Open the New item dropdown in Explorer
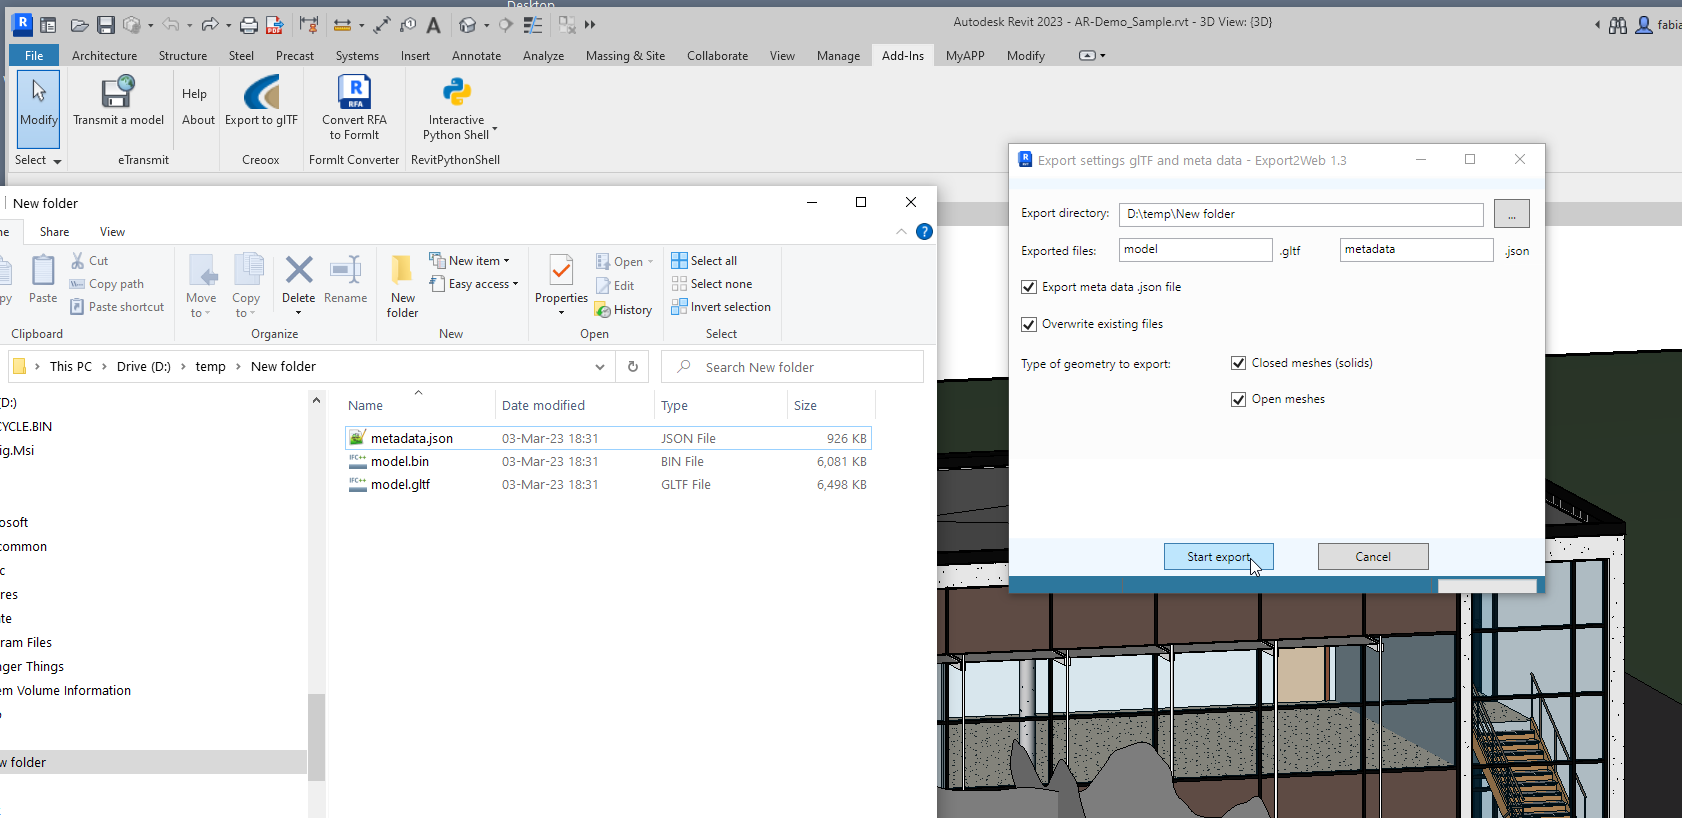The image size is (1682, 818). point(470,261)
